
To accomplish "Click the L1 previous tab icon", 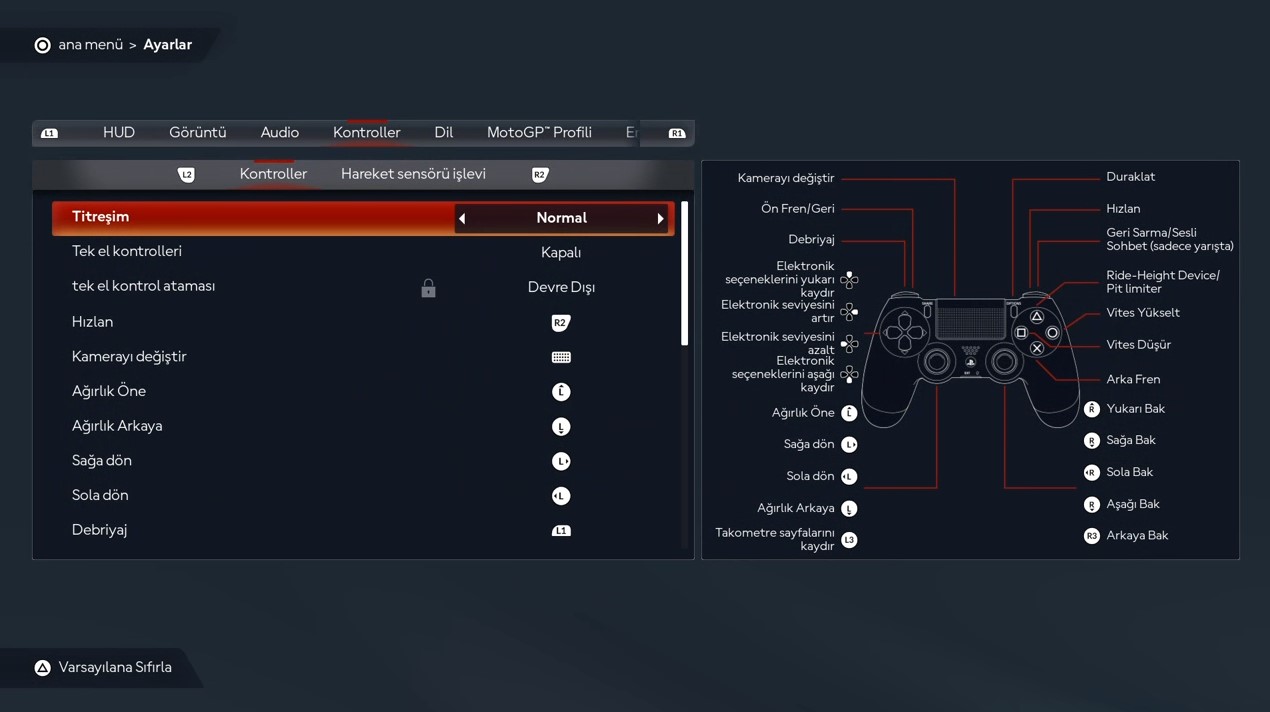I will point(49,133).
